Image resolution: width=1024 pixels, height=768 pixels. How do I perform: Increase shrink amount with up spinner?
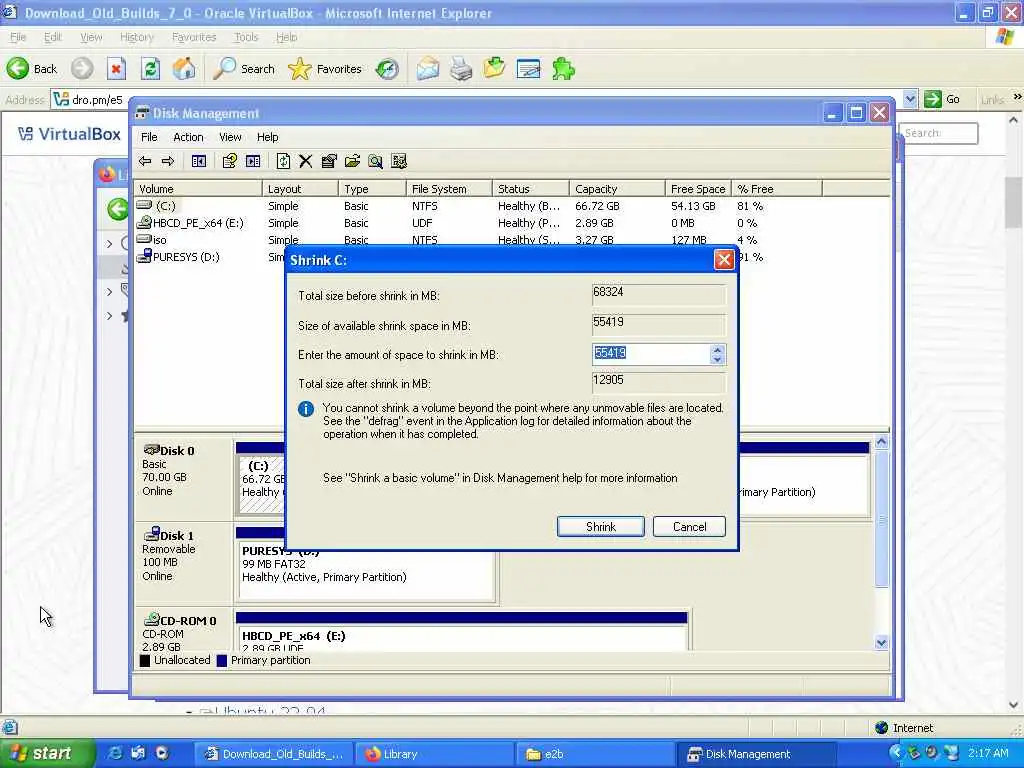(717, 349)
